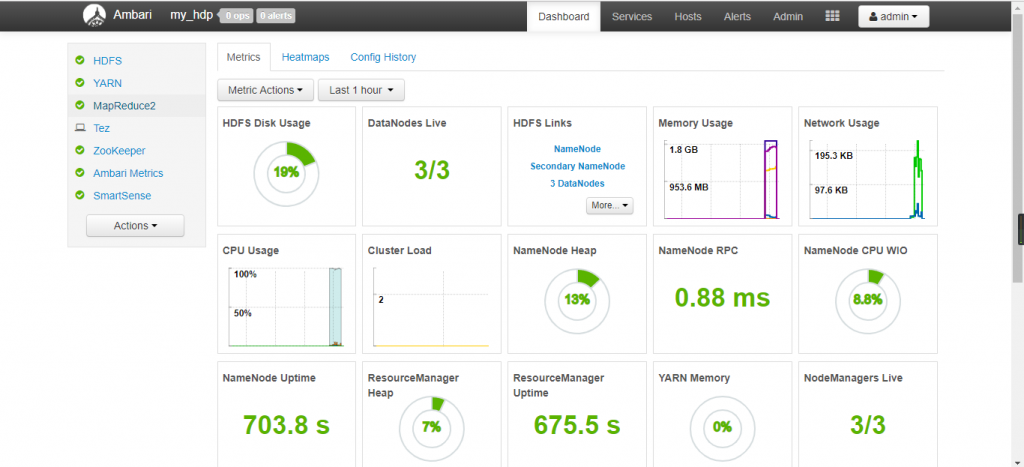The height and width of the screenshot is (467, 1024).
Task: Click the MapReduce2 green status checkmark
Action: 80,105
